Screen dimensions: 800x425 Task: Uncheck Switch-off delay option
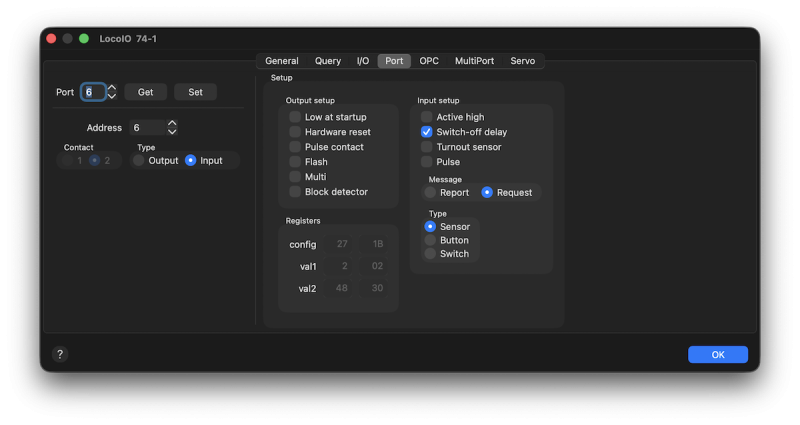[427, 132]
